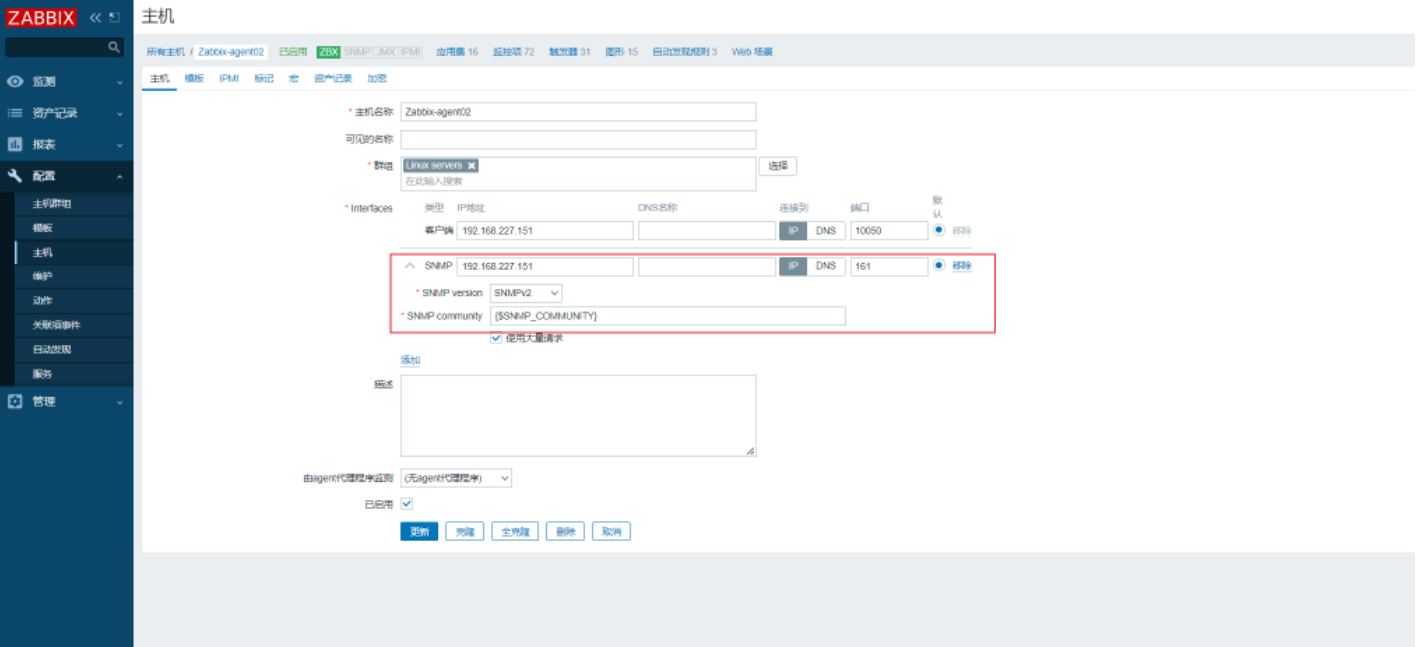Screen dimensions: 1420x647
Task: Click the 删除 button
Action: (x=565, y=531)
